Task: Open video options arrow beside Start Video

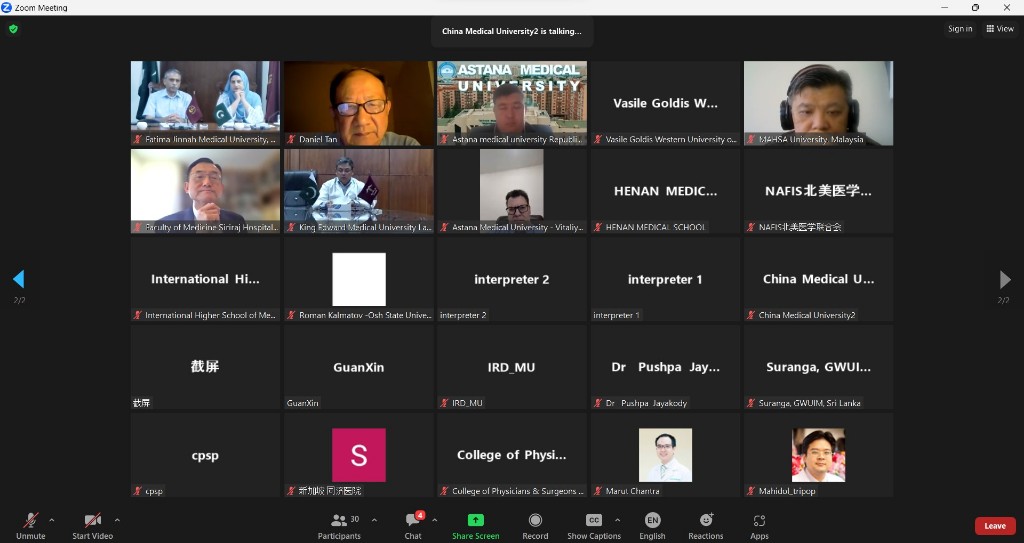Action: coord(117,520)
